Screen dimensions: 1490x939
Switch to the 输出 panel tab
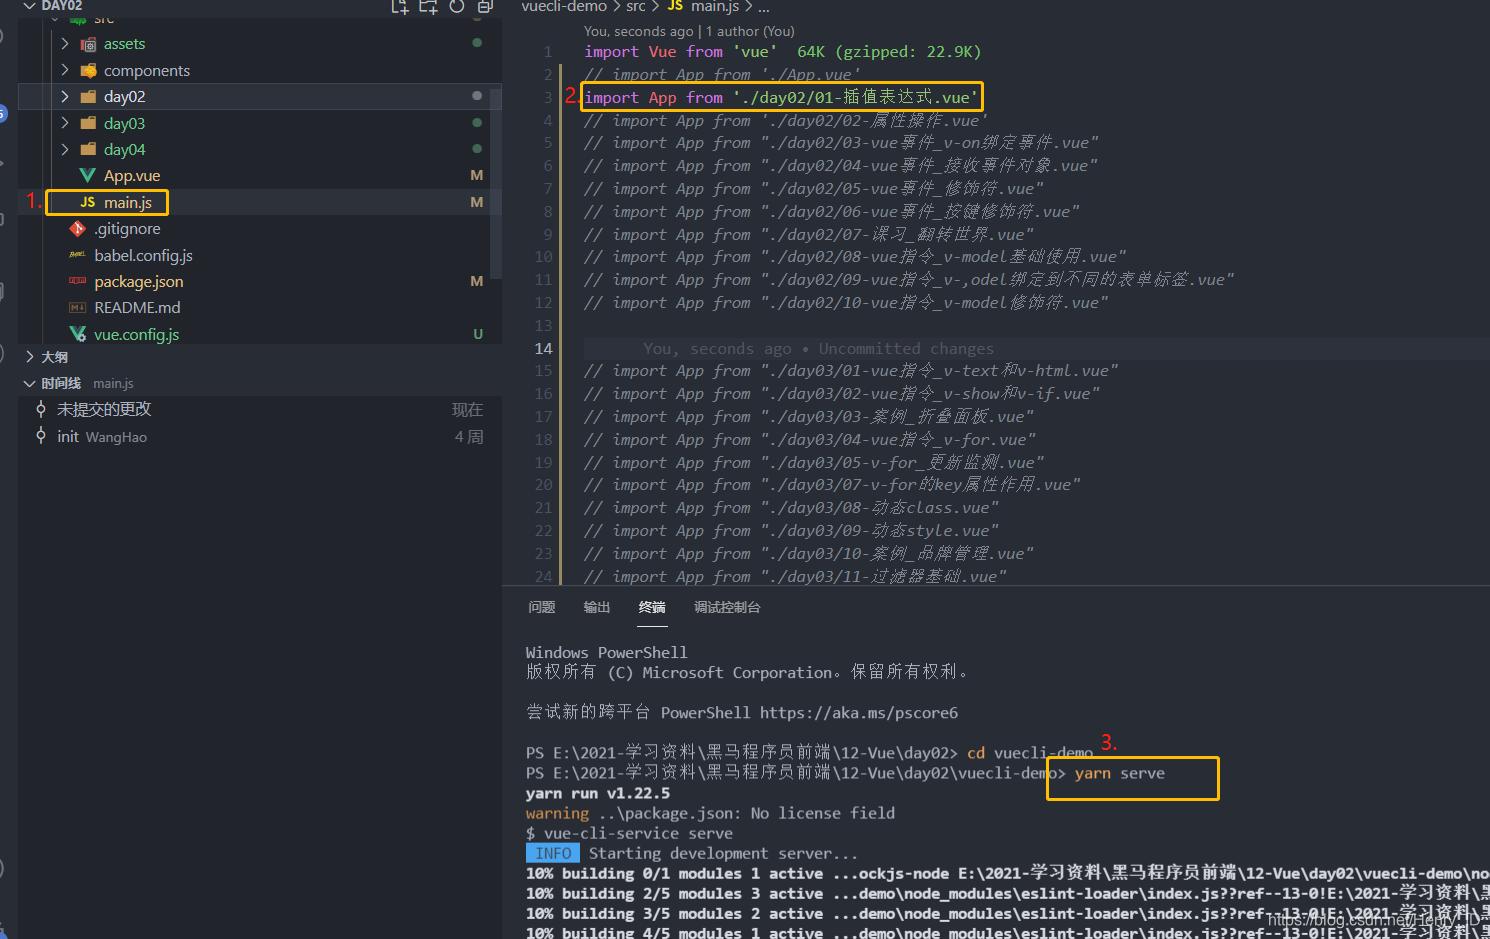tap(597, 608)
